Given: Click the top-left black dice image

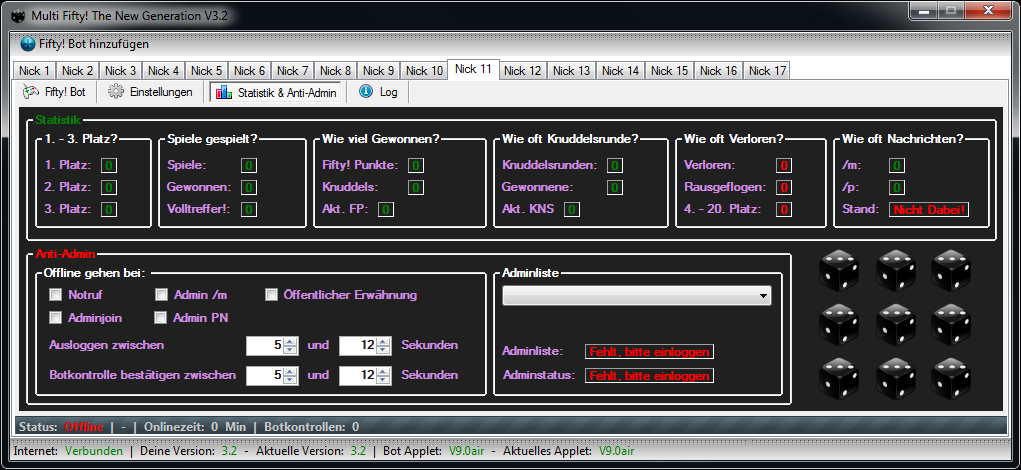Looking at the screenshot, I should point(839,270).
